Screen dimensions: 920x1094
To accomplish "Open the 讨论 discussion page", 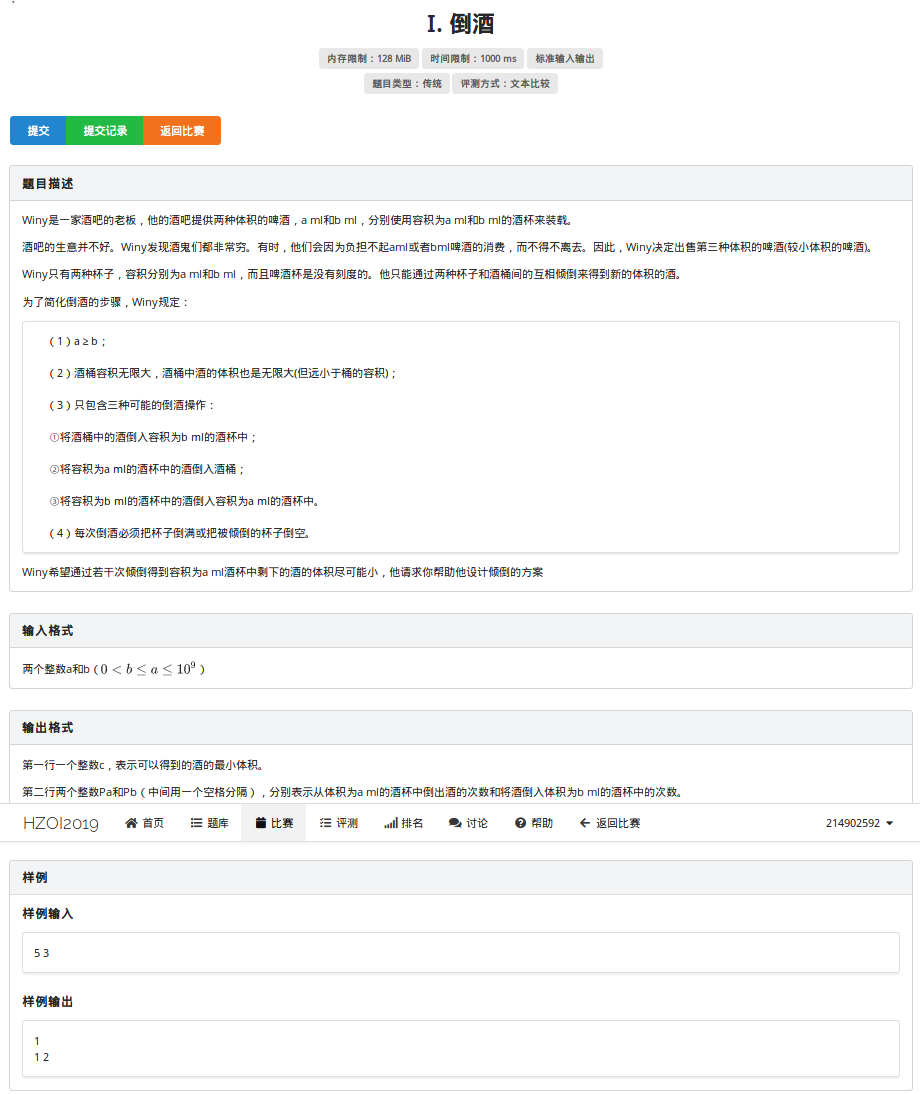I will [x=468, y=823].
